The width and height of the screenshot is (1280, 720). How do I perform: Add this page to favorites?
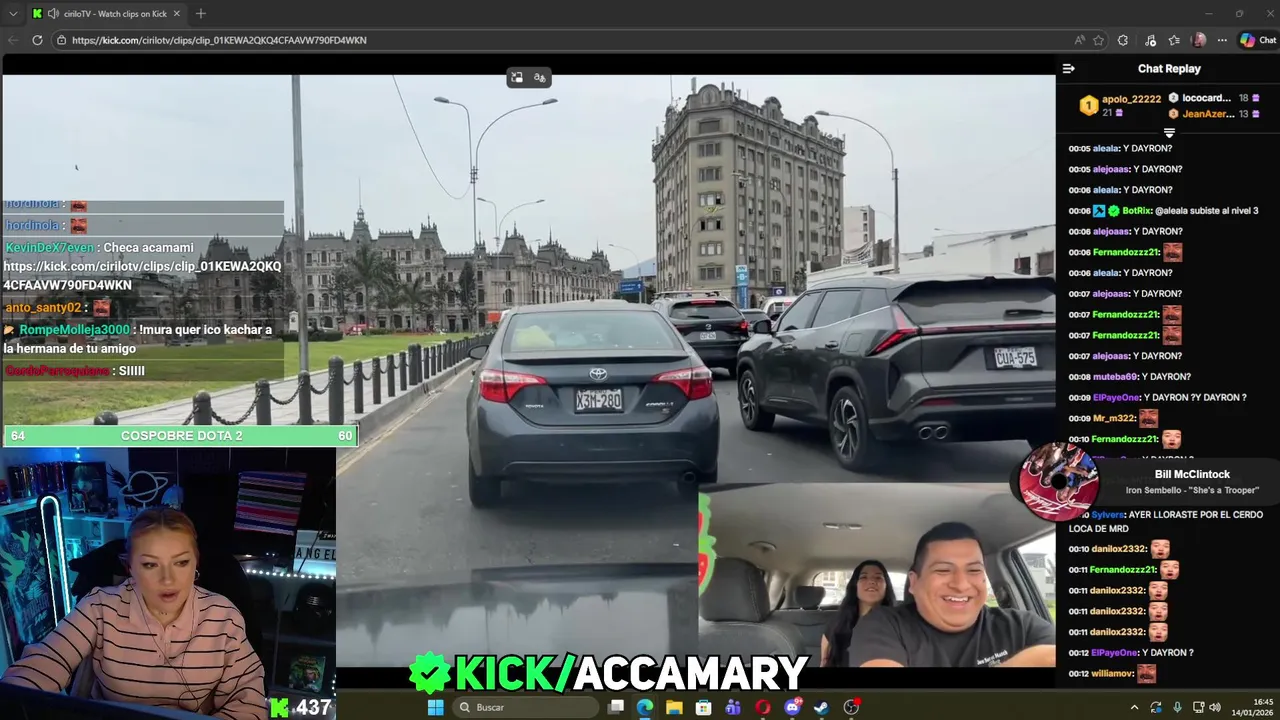1099,40
